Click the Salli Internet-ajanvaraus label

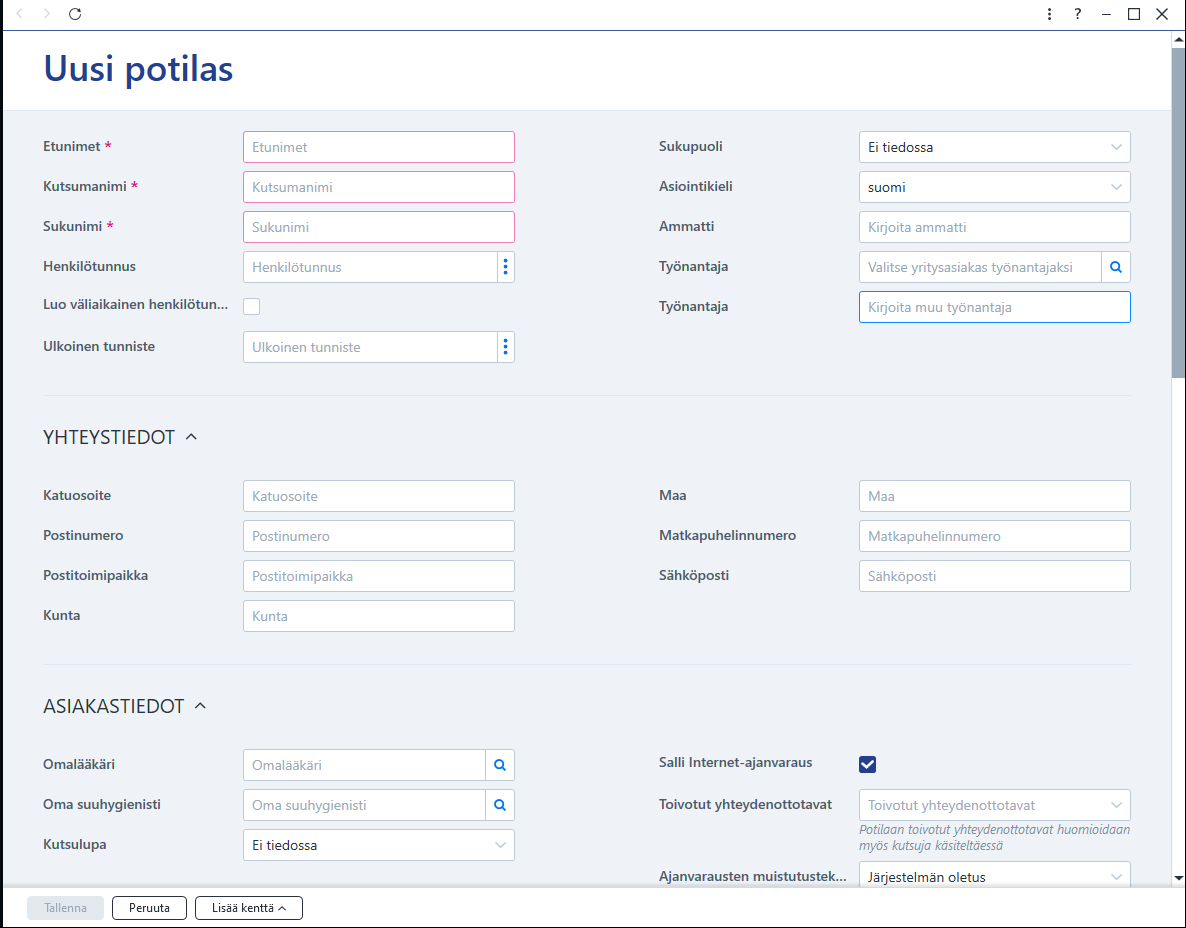click(x=735, y=762)
